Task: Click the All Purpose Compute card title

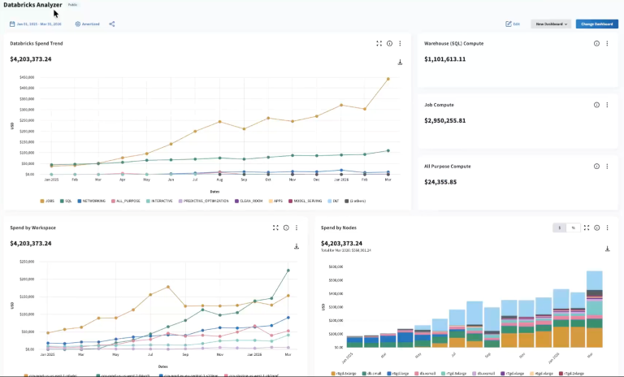Action: coord(447,166)
